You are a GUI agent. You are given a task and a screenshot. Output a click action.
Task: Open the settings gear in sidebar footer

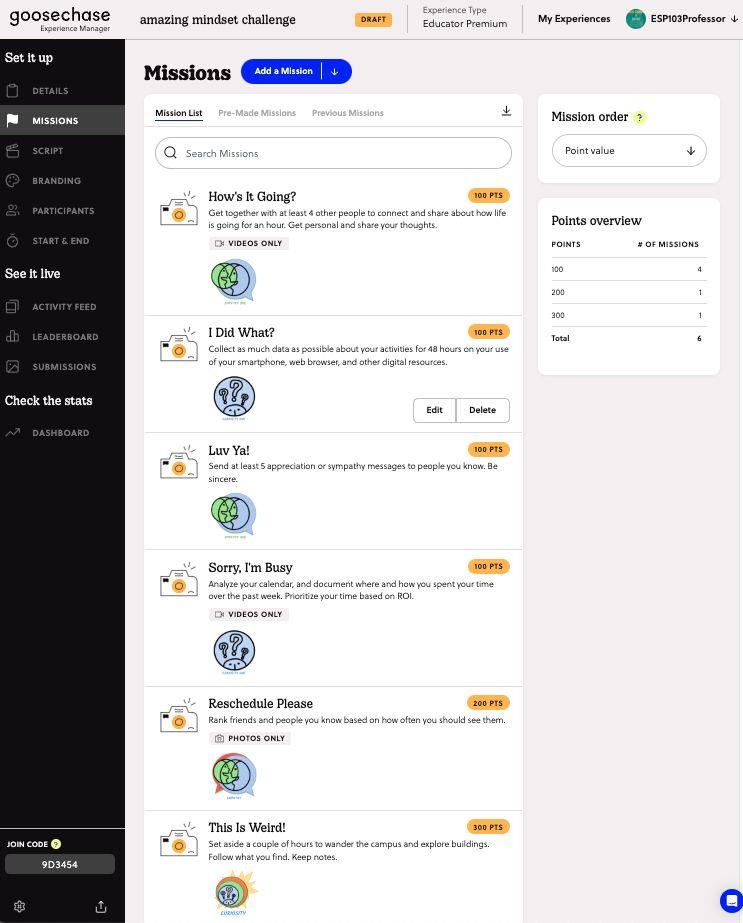[x=19, y=906]
